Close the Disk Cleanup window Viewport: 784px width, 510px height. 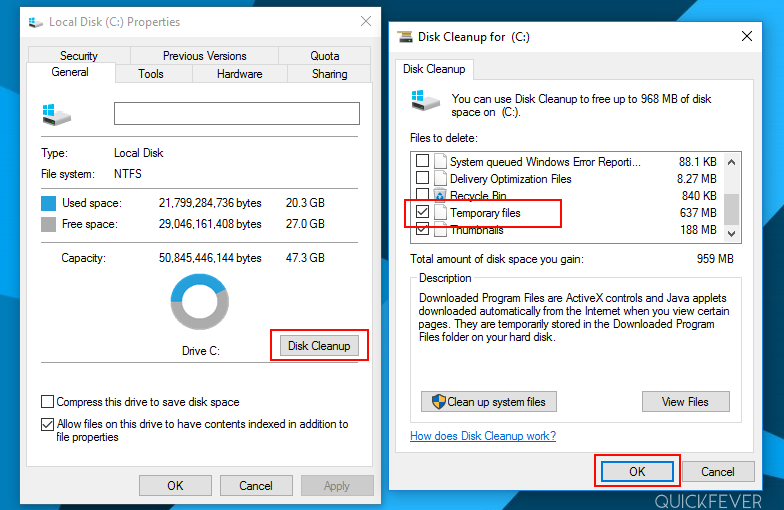point(747,36)
